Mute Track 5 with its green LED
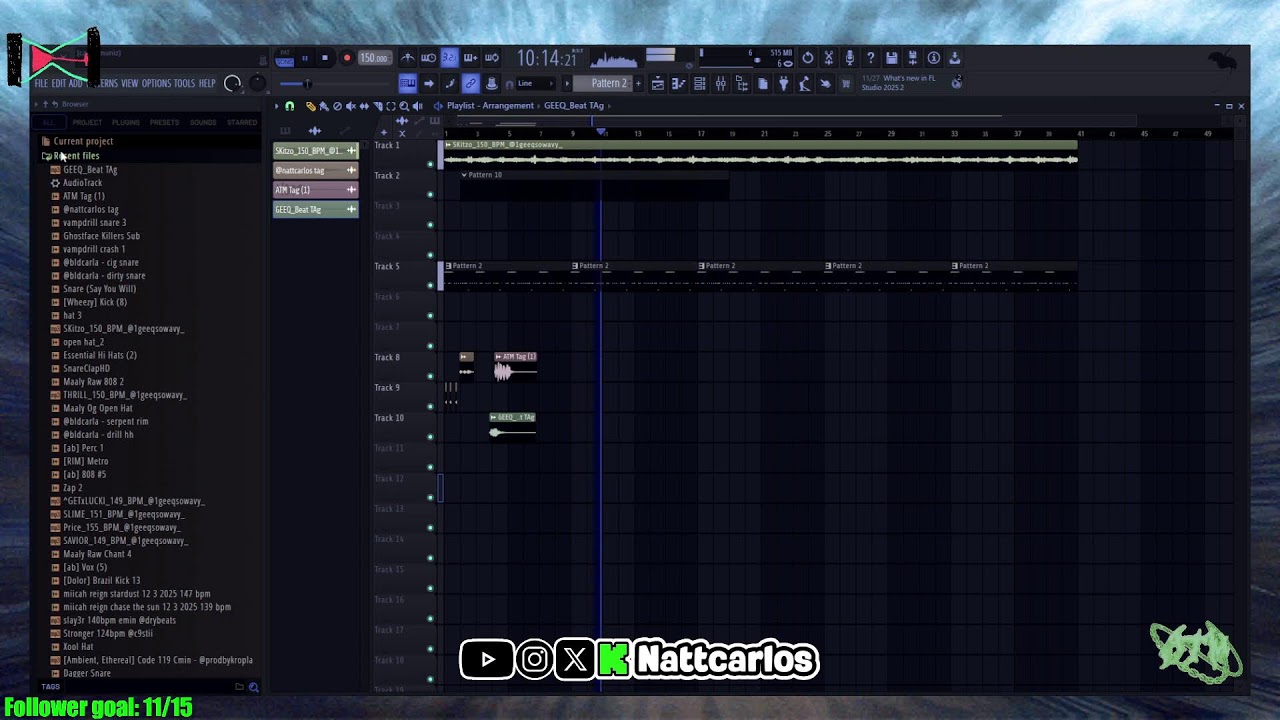This screenshot has width=1280, height=720. (x=431, y=285)
